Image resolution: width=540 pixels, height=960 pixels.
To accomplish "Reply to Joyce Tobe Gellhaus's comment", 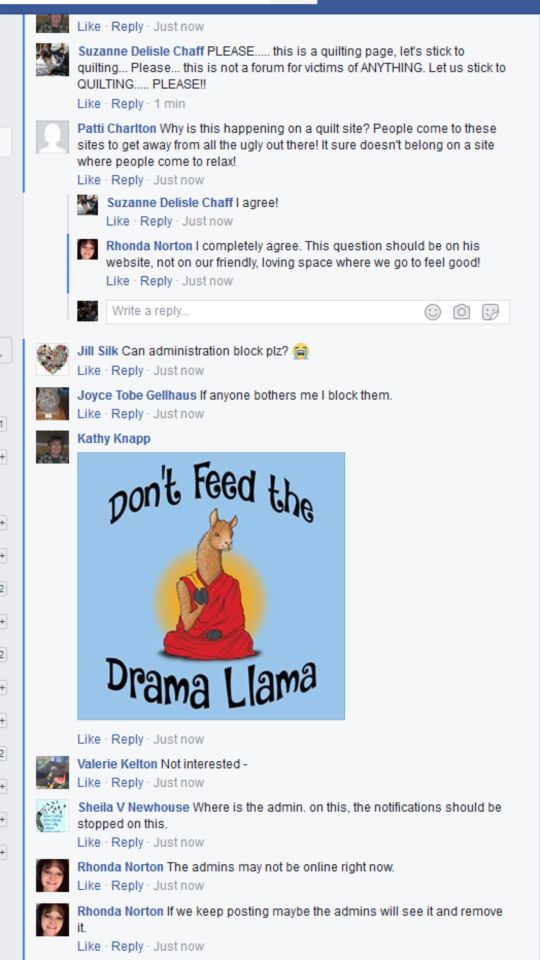I will tap(127, 414).
